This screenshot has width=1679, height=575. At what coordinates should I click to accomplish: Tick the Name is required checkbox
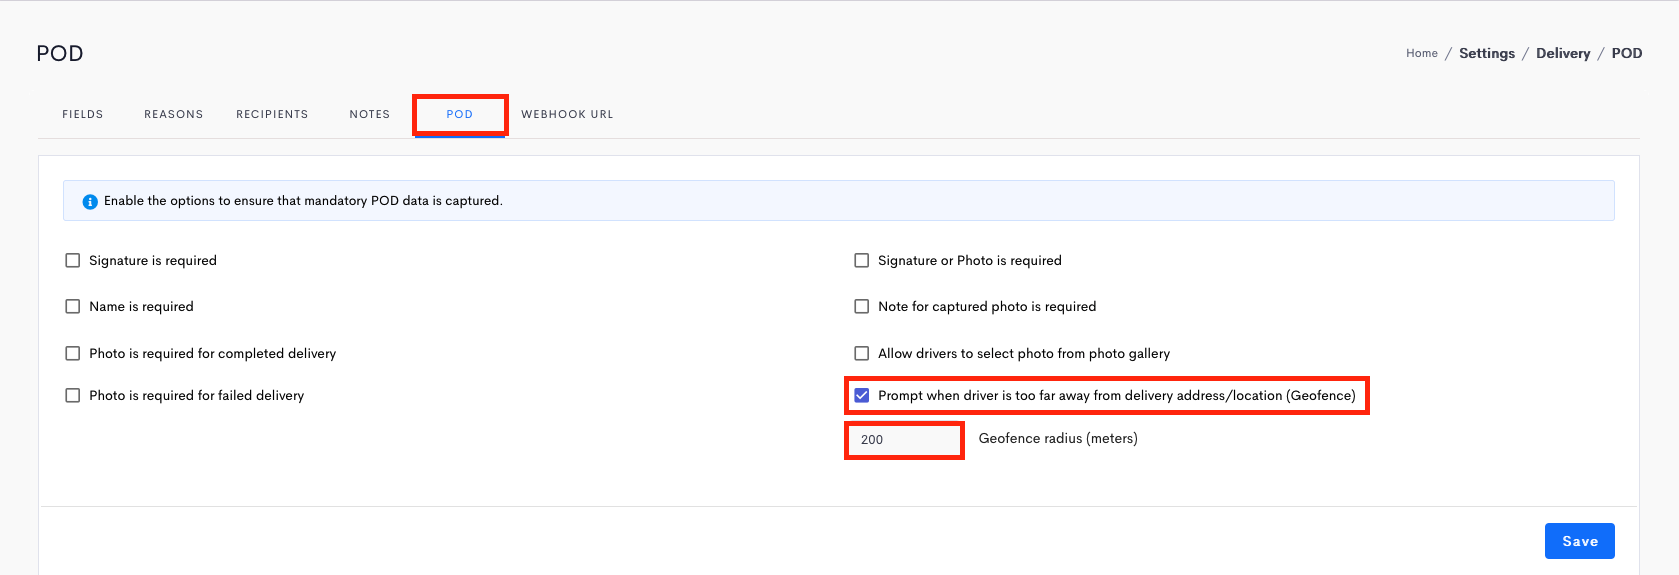point(73,306)
